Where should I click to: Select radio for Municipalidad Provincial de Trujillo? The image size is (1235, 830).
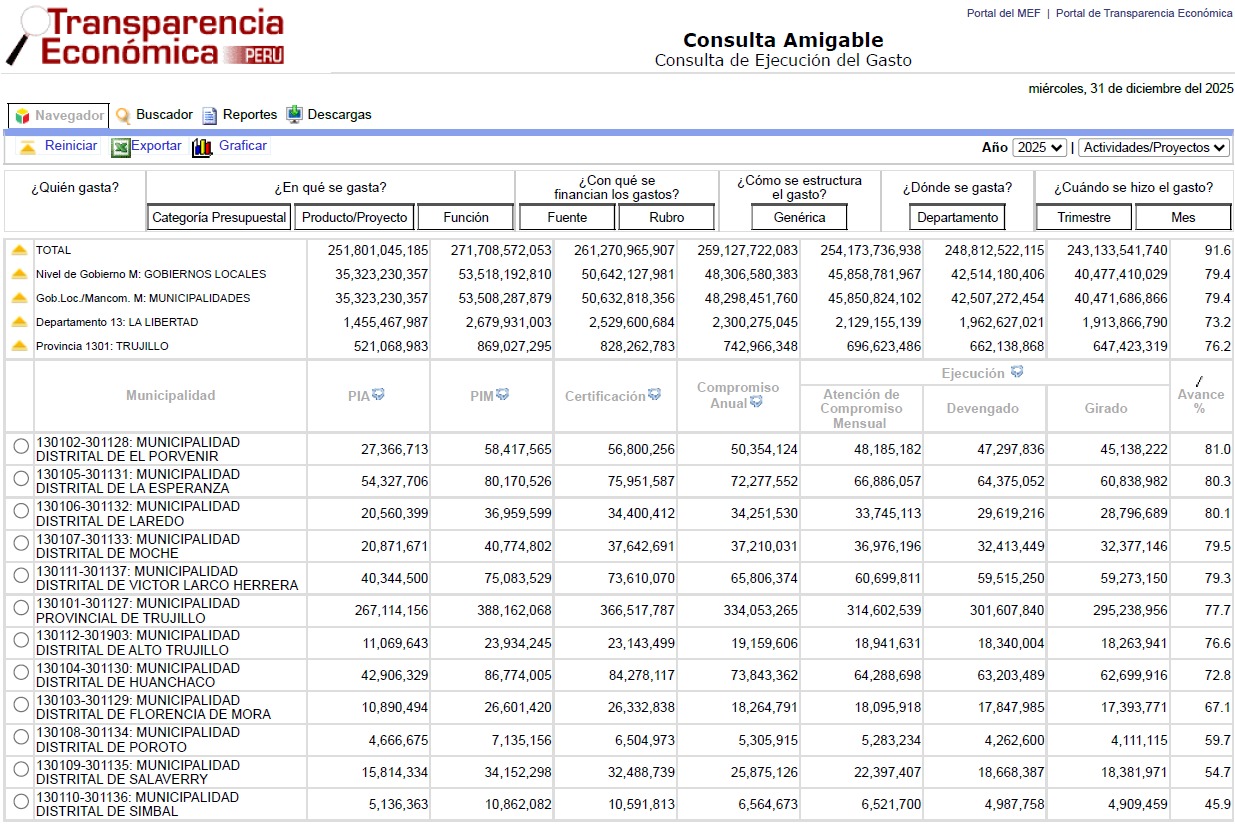(21, 611)
